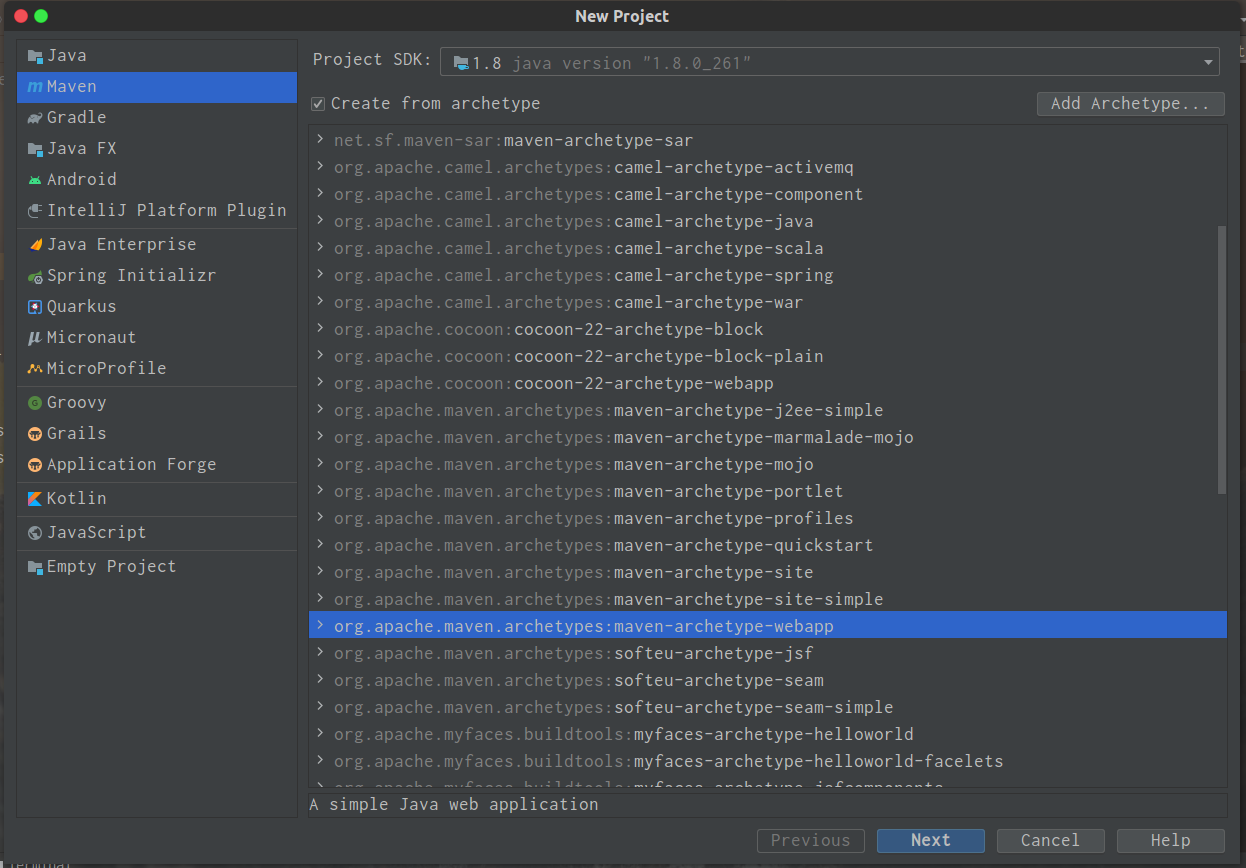This screenshot has height=868, width=1246.
Task: Select Gradle project type label
Action: click(x=76, y=118)
